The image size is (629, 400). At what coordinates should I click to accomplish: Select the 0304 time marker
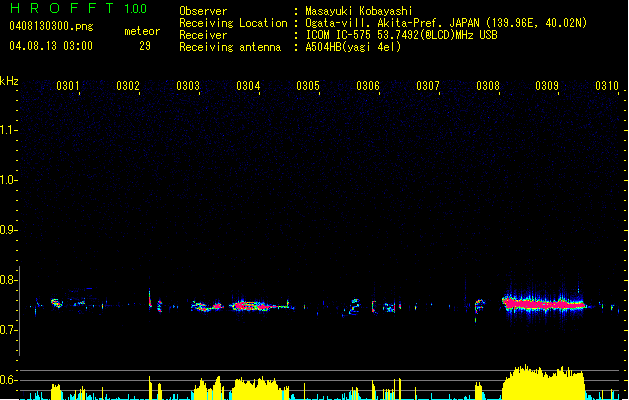248,86
